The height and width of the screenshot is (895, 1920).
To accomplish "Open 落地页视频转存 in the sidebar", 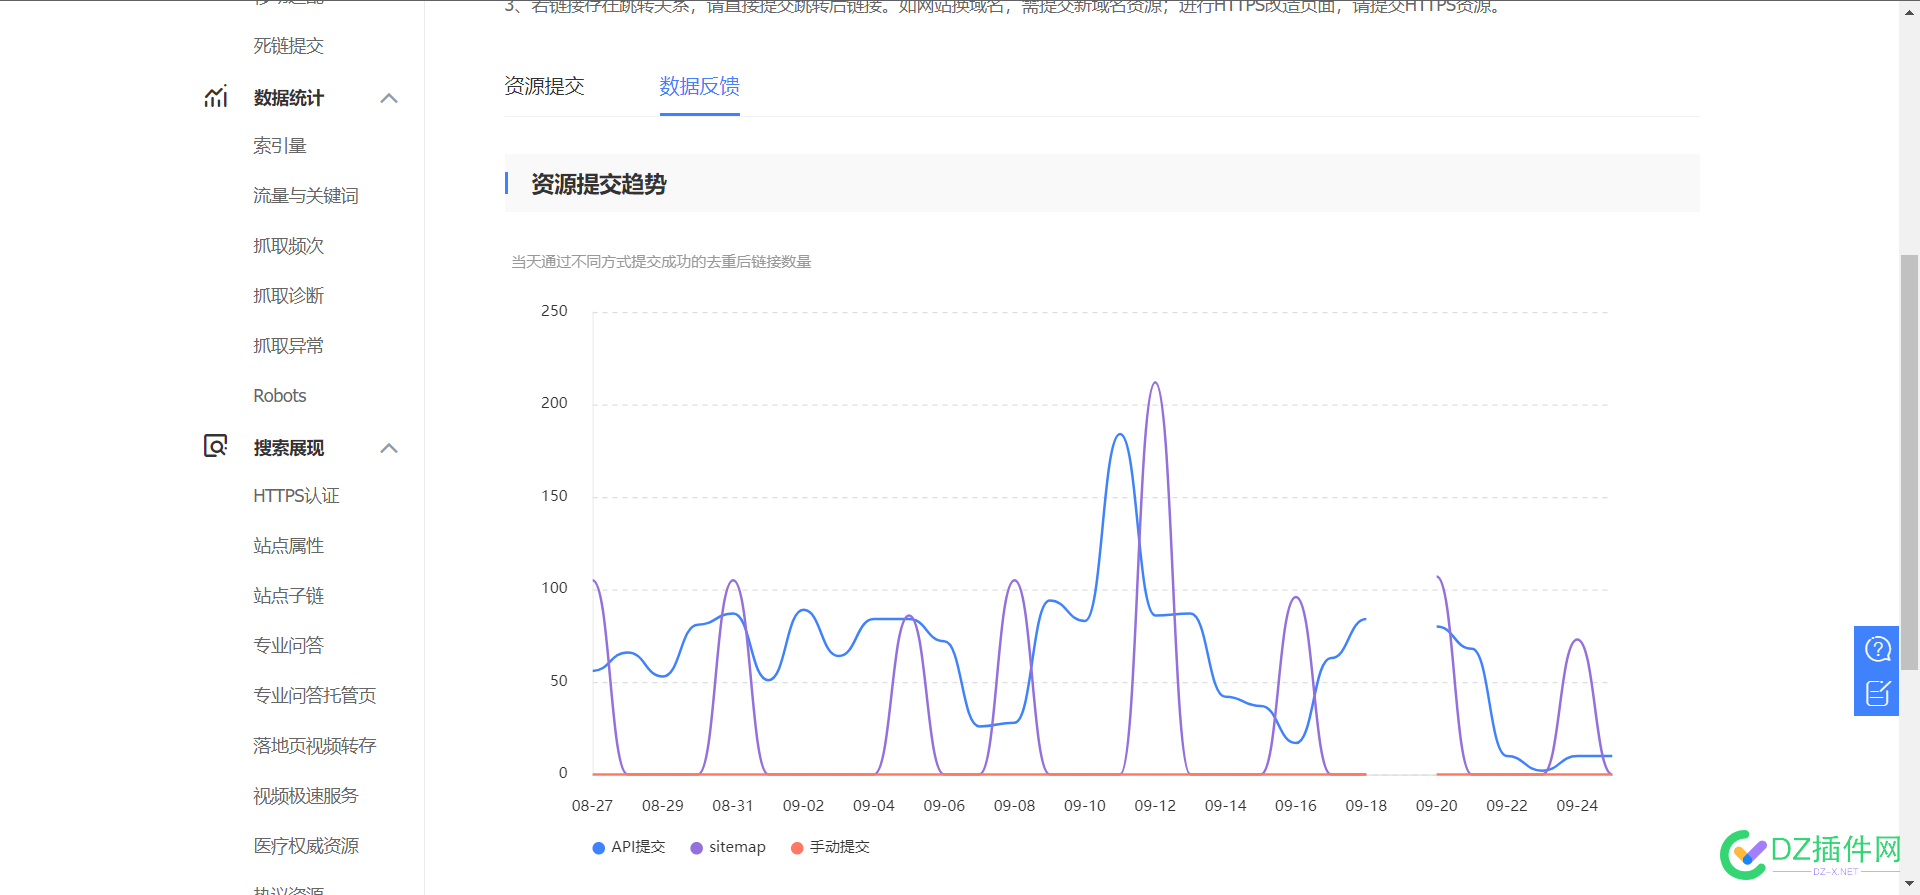I will [x=315, y=746].
